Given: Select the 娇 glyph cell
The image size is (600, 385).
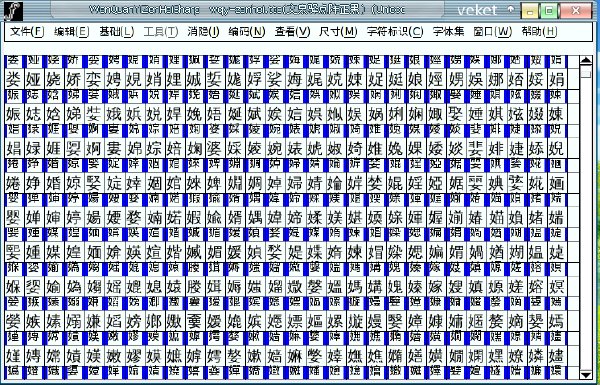Looking at the screenshot, I should pyautogui.click(x=73, y=79).
